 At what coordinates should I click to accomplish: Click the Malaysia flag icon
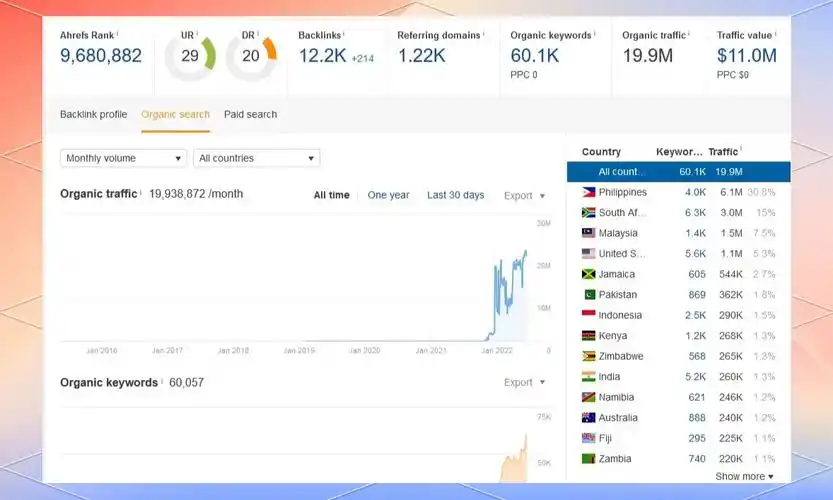(588, 233)
